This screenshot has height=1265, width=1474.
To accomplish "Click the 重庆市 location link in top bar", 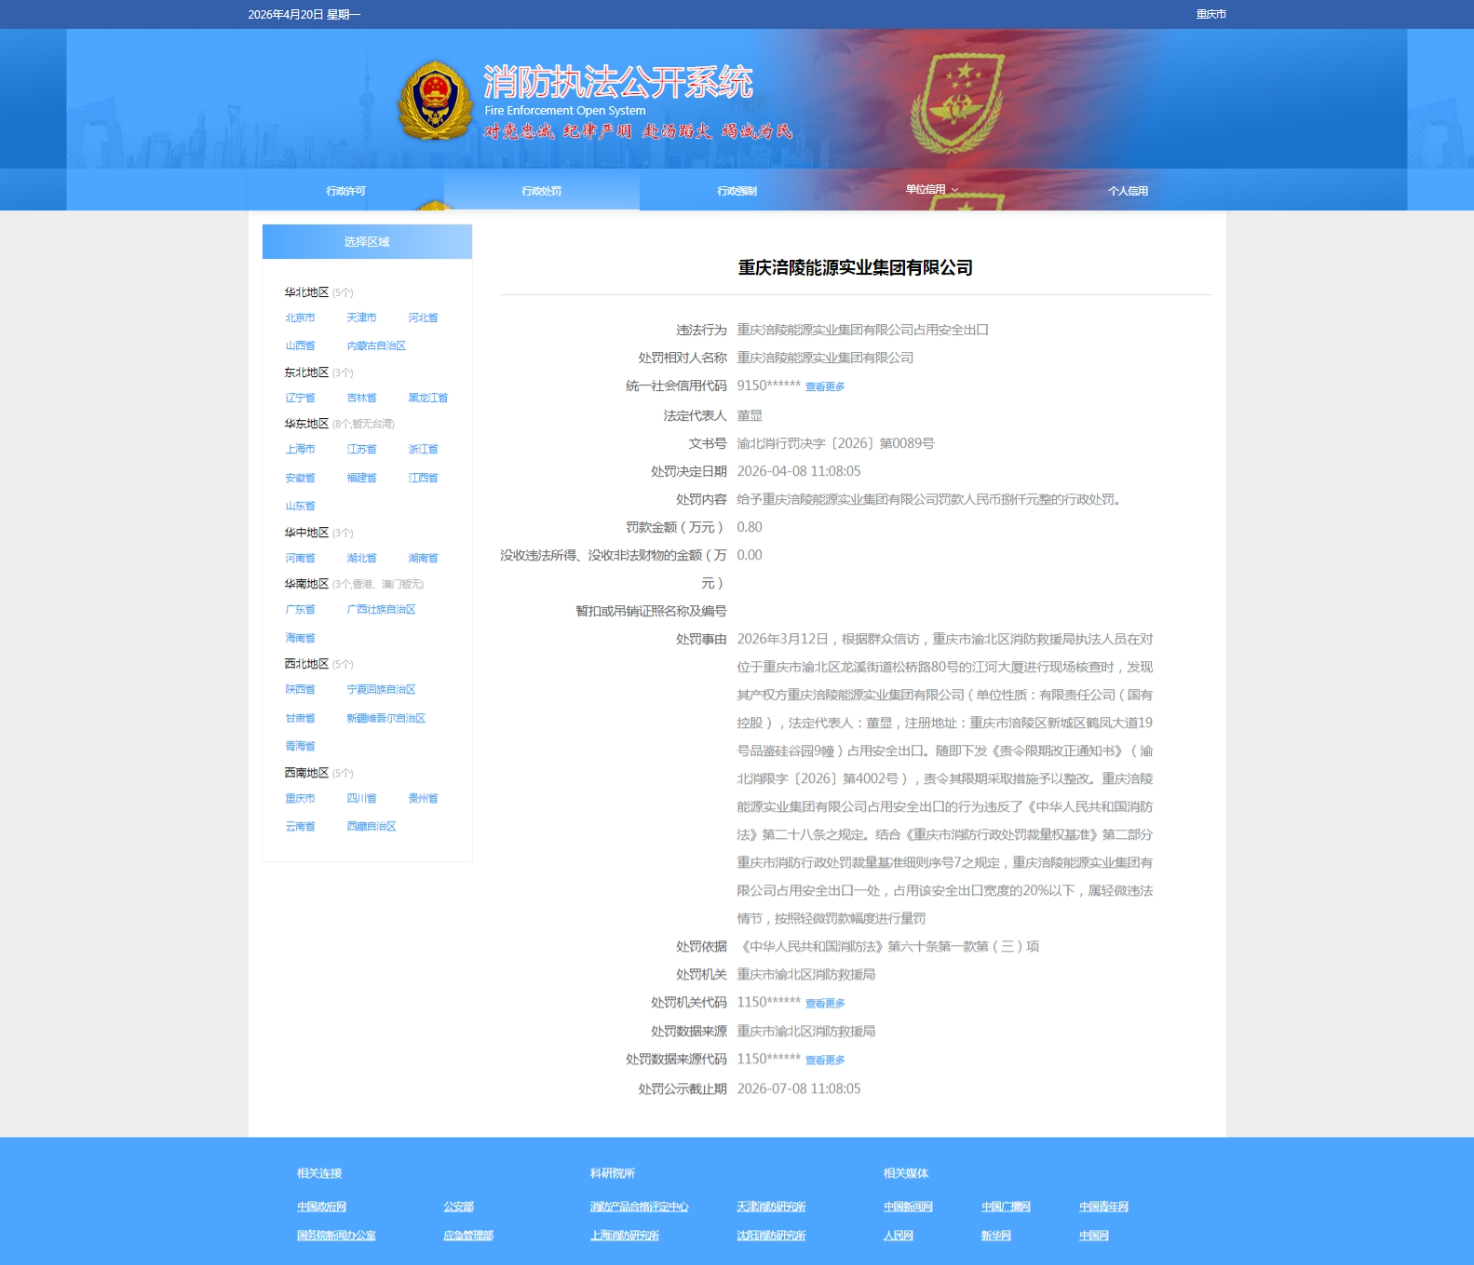I will (1210, 14).
